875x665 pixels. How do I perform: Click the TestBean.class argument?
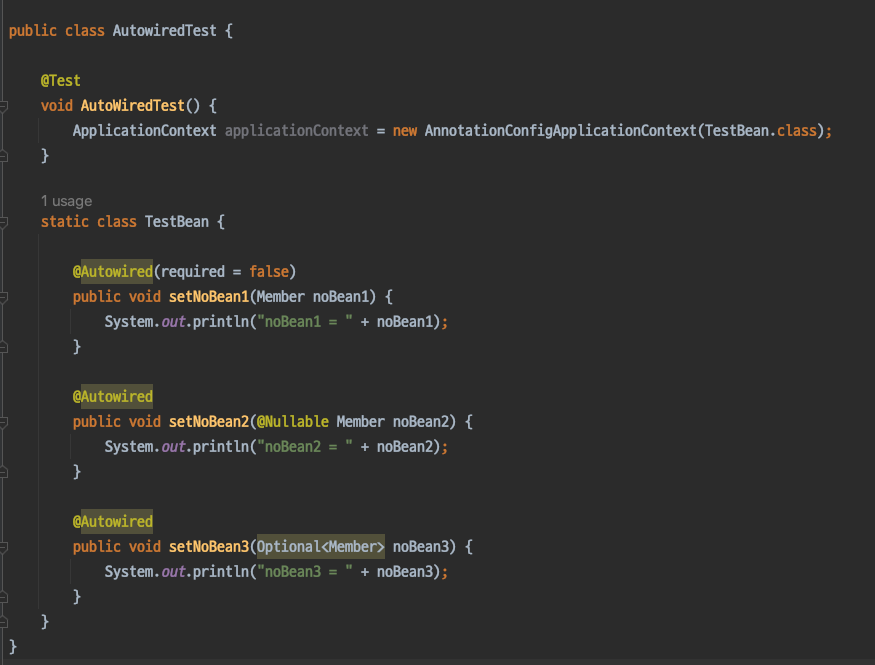[x=761, y=131]
